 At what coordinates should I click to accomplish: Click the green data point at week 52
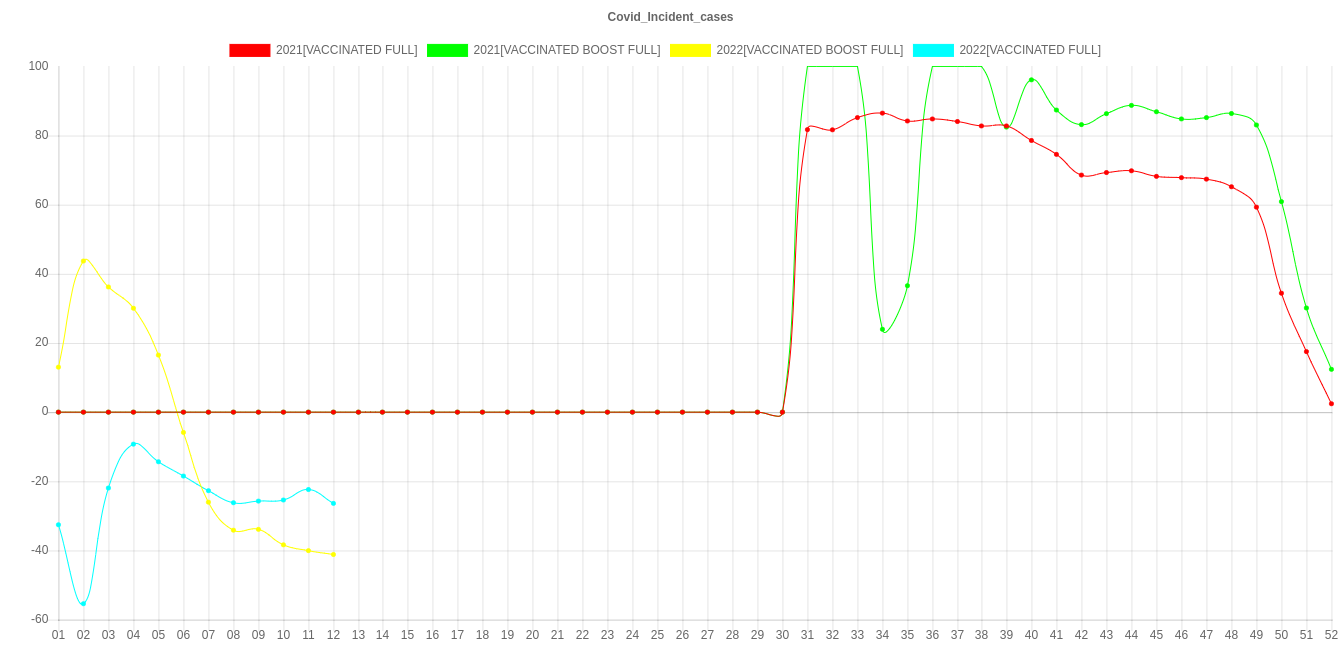point(1331,369)
